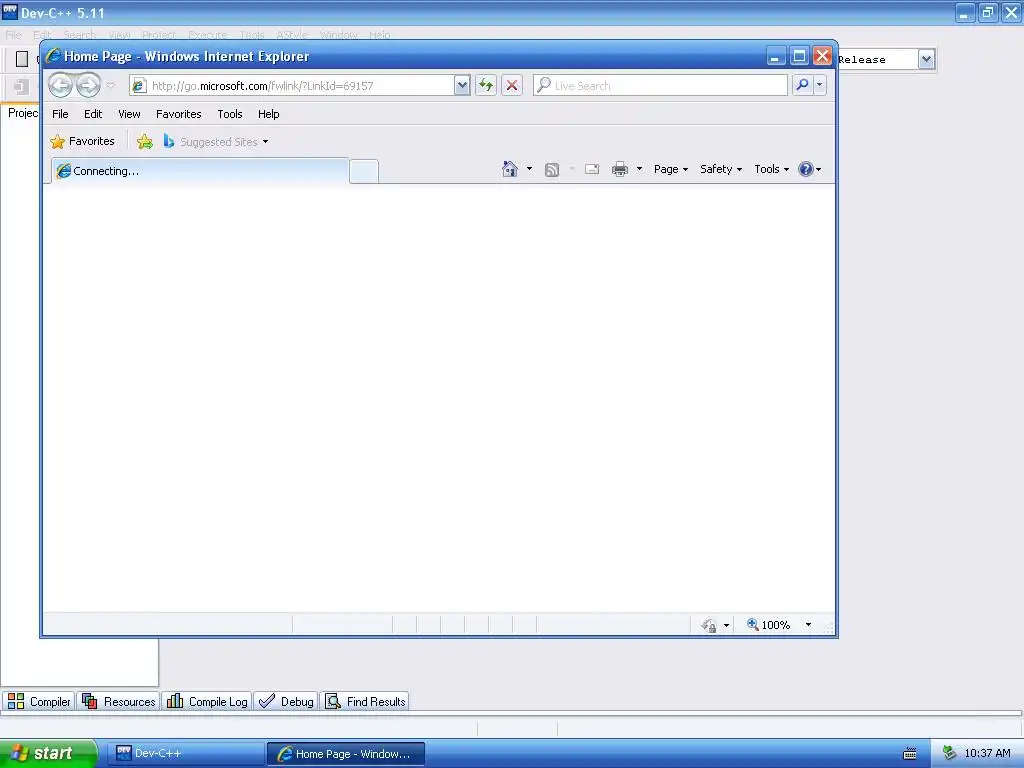Click the Home page icon
The height and width of the screenshot is (768, 1024).
tap(509, 169)
